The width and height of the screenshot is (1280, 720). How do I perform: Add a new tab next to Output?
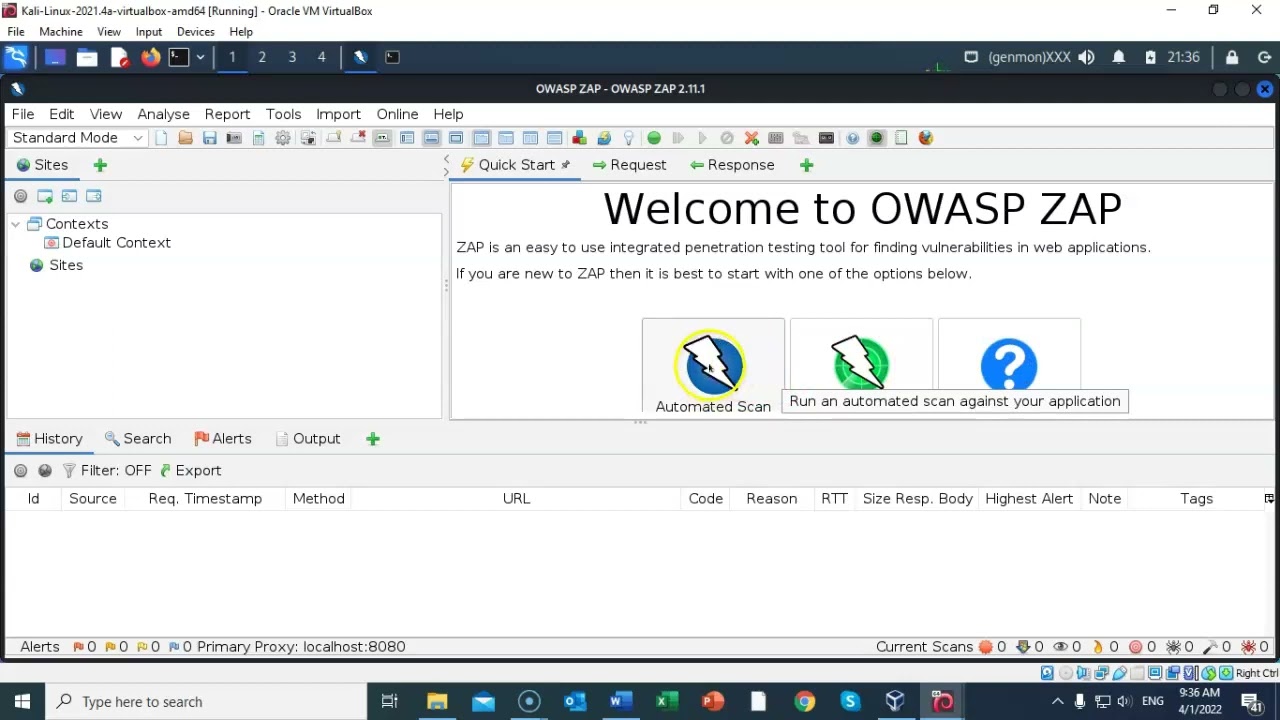(x=373, y=439)
